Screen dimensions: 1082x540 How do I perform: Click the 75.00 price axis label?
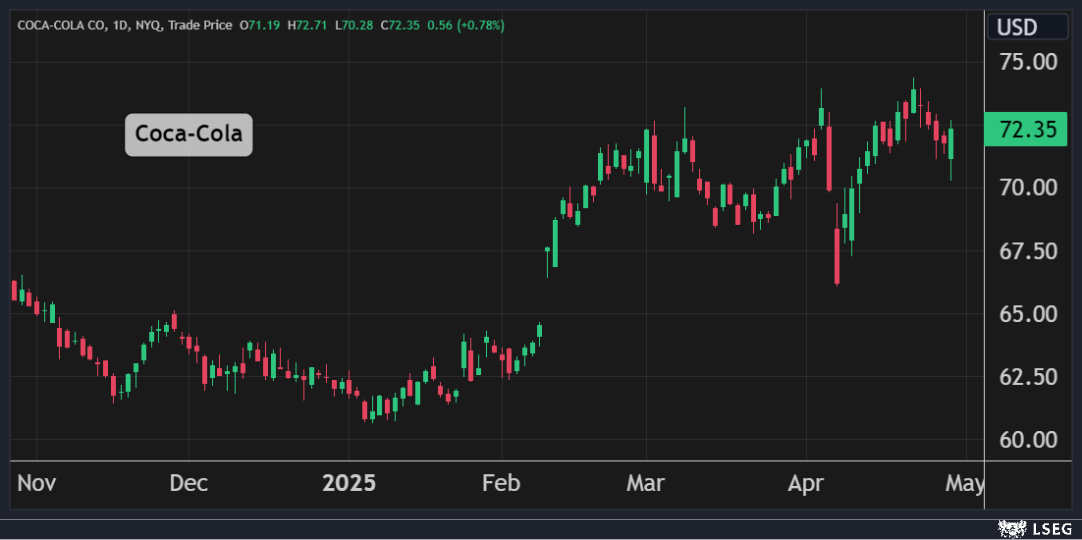click(x=1029, y=61)
